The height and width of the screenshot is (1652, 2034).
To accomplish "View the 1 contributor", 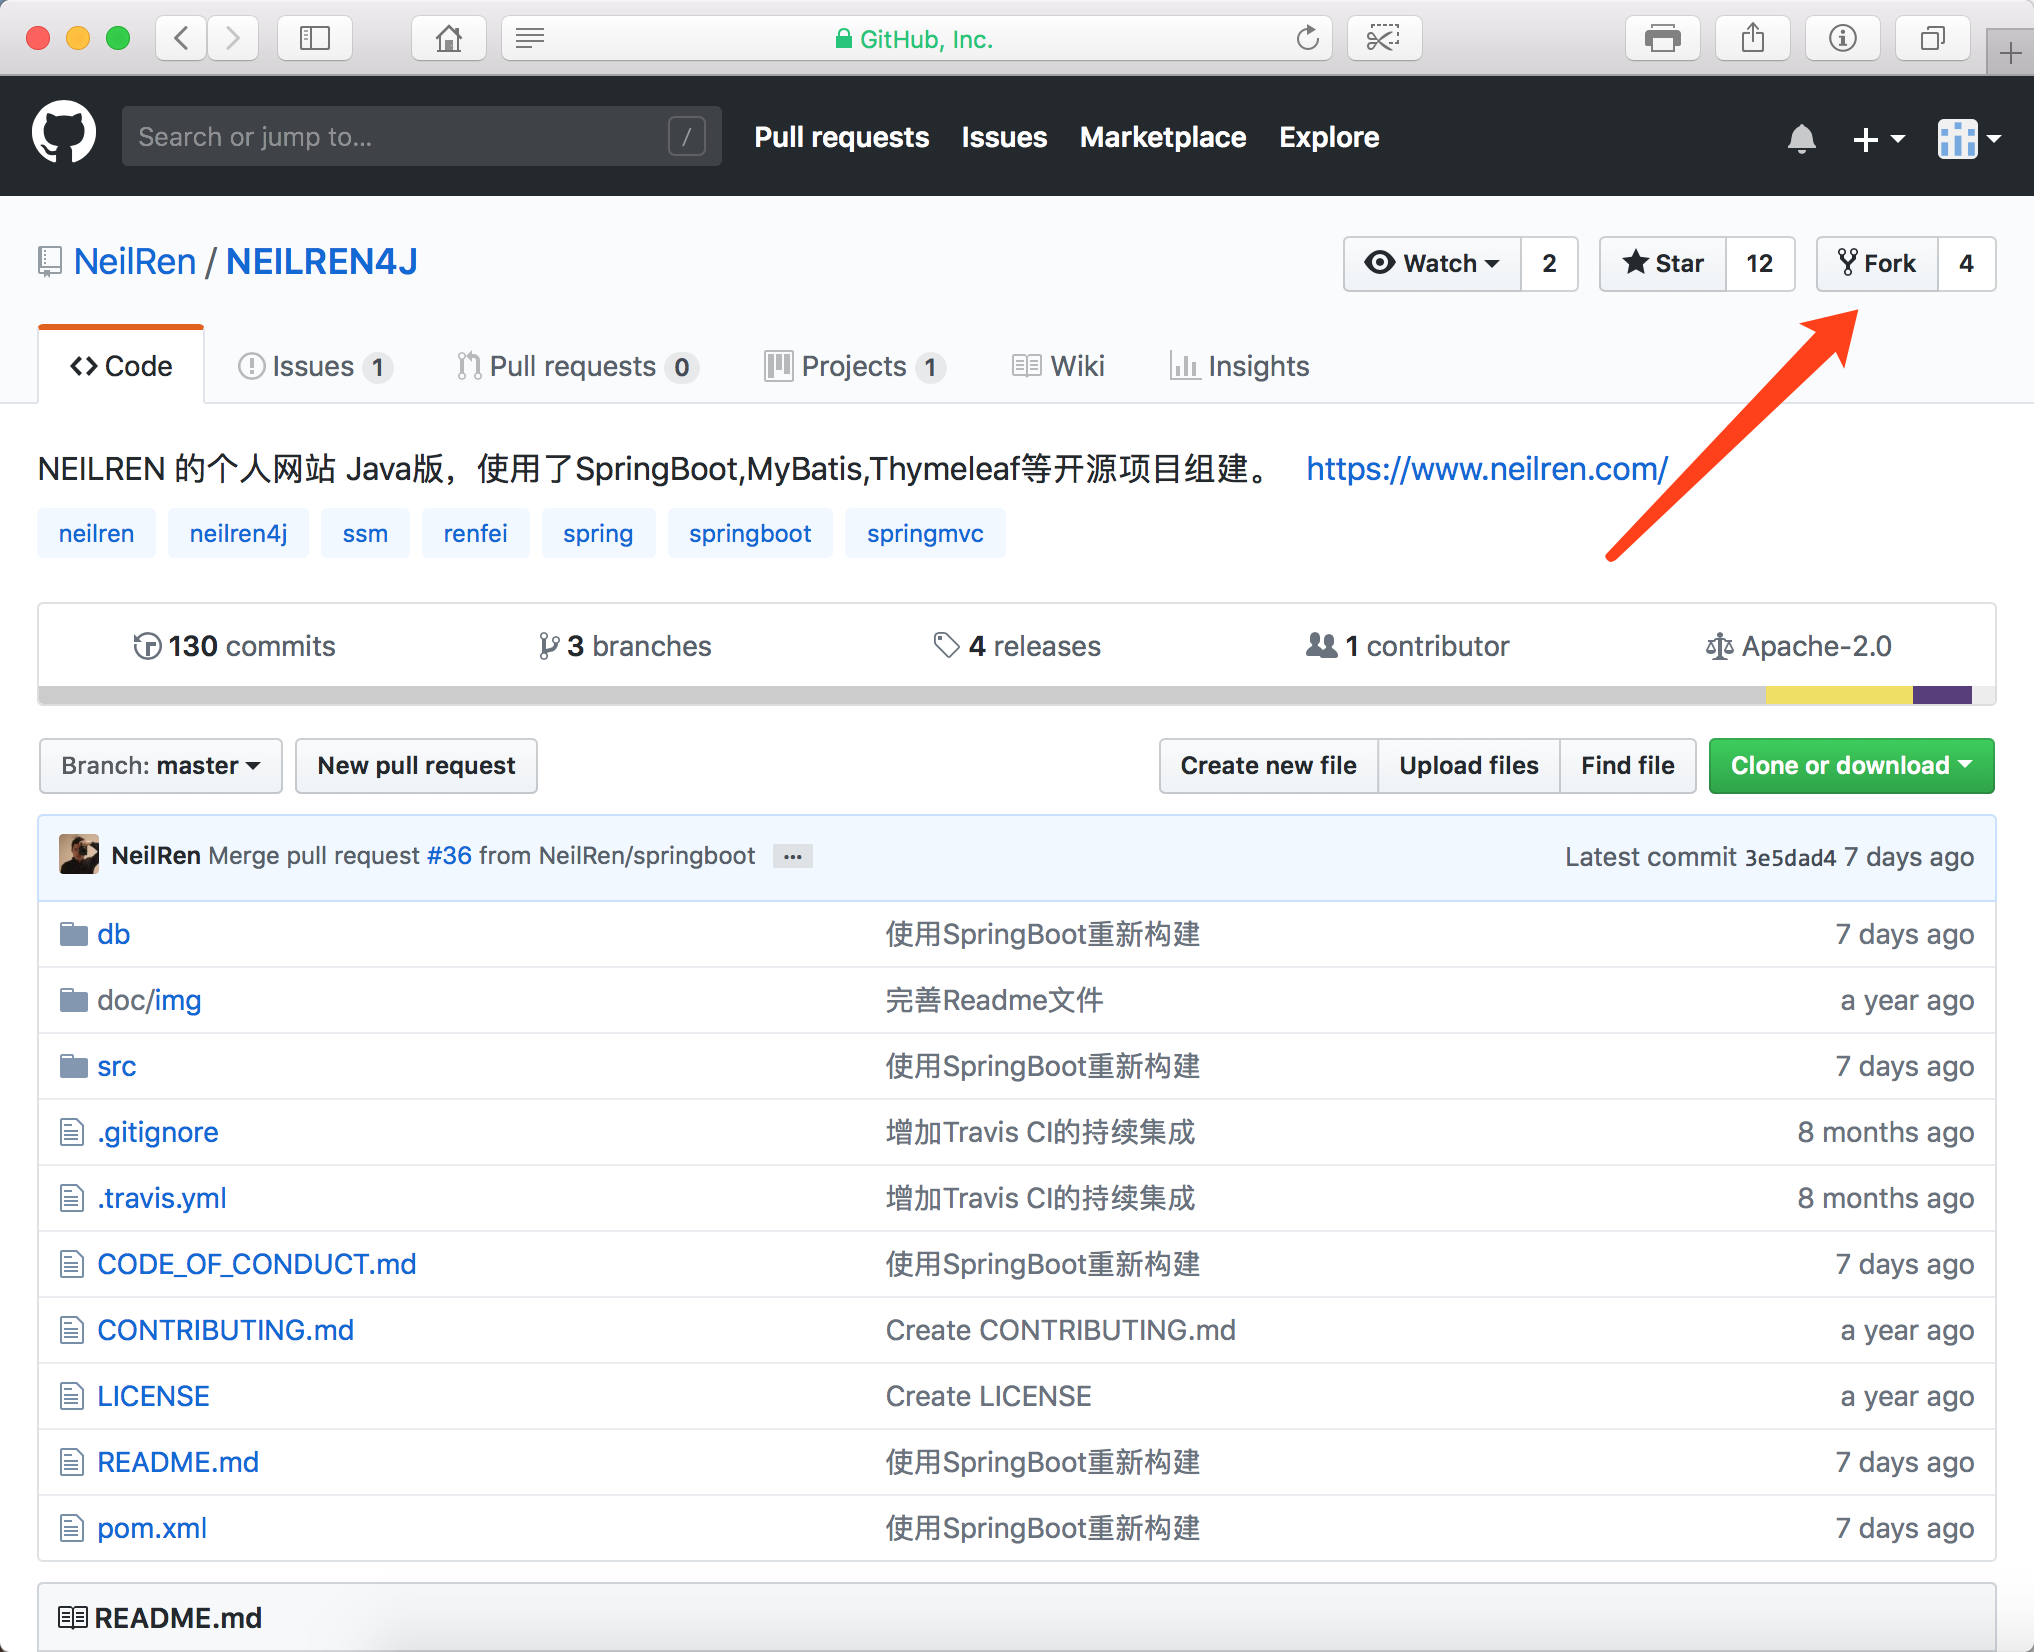I will pyautogui.click(x=1408, y=646).
